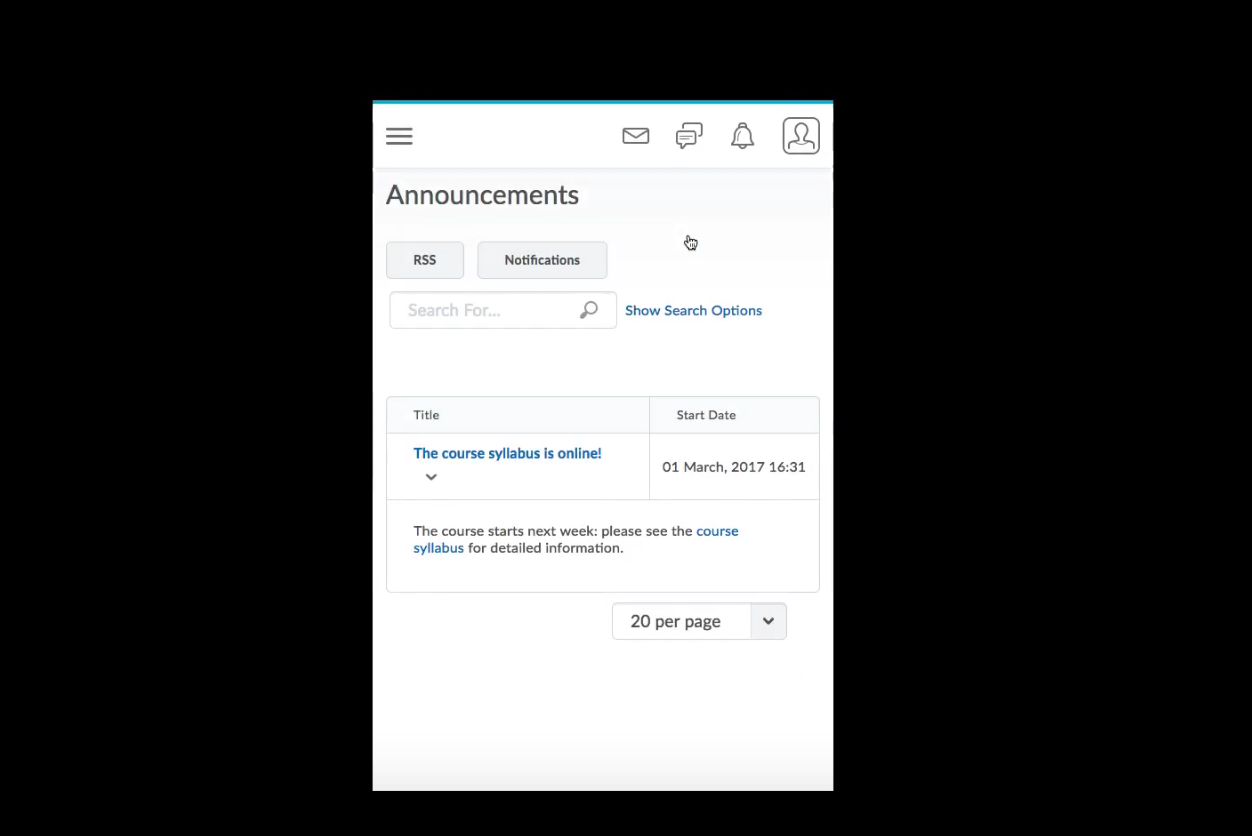Click the per-page dropdown arrow
The image size is (1252, 836).
(x=768, y=621)
